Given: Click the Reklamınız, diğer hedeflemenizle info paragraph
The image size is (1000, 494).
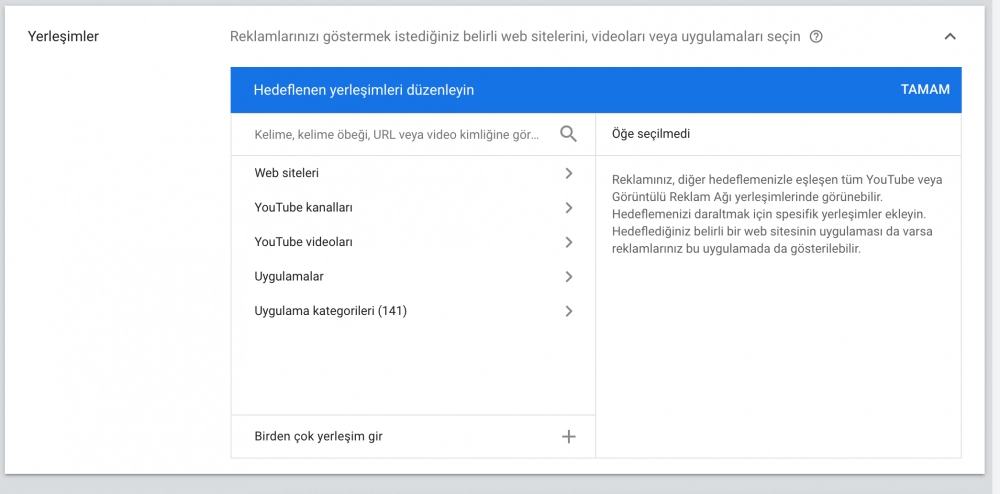Looking at the screenshot, I should click(777, 214).
